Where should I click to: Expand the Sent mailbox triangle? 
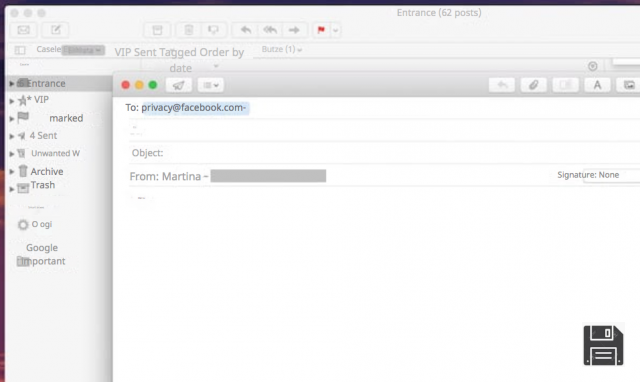pyautogui.click(x=11, y=136)
